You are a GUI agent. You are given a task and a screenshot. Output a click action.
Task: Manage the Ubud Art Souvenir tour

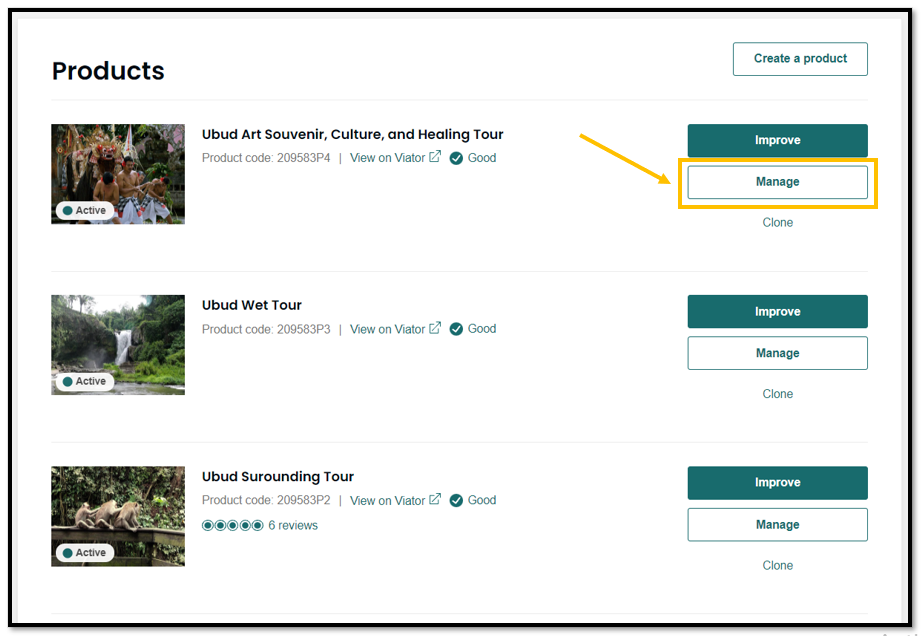[777, 182]
